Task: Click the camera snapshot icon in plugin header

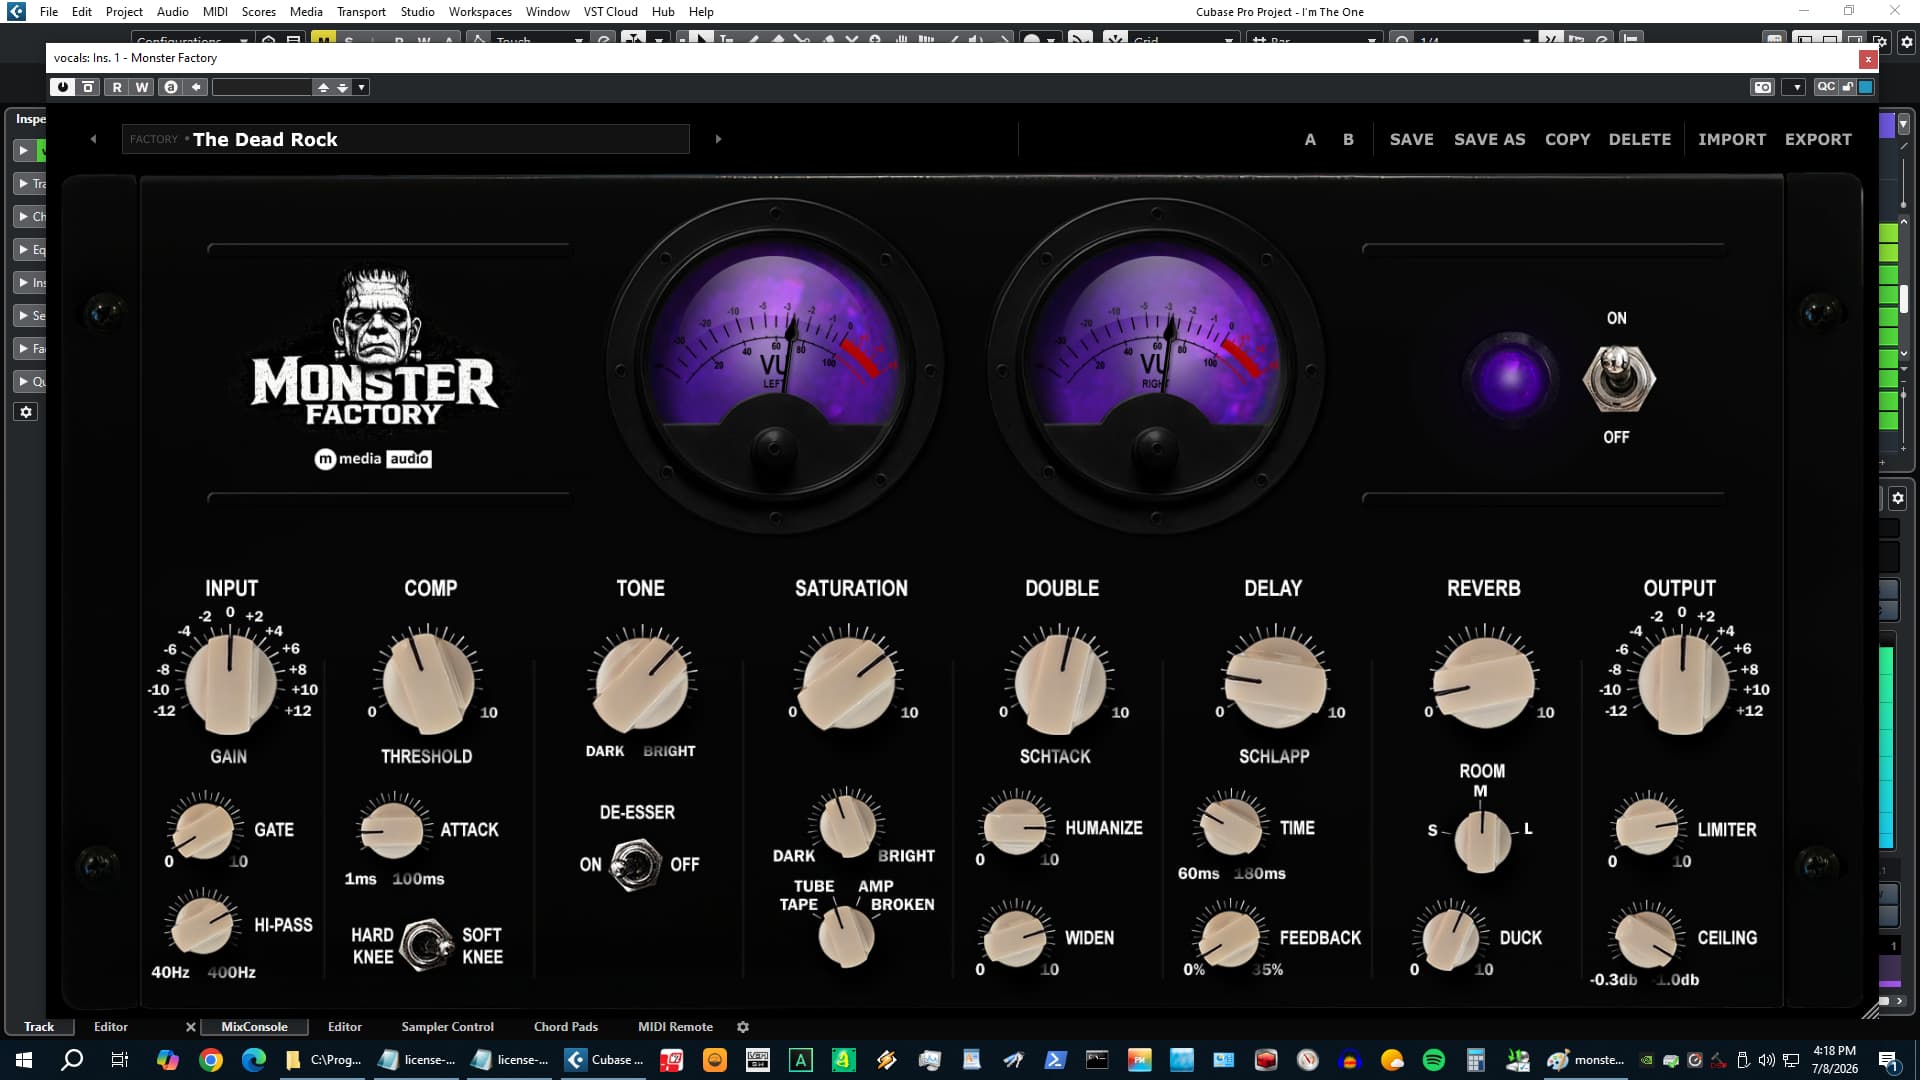Action: coord(1762,87)
